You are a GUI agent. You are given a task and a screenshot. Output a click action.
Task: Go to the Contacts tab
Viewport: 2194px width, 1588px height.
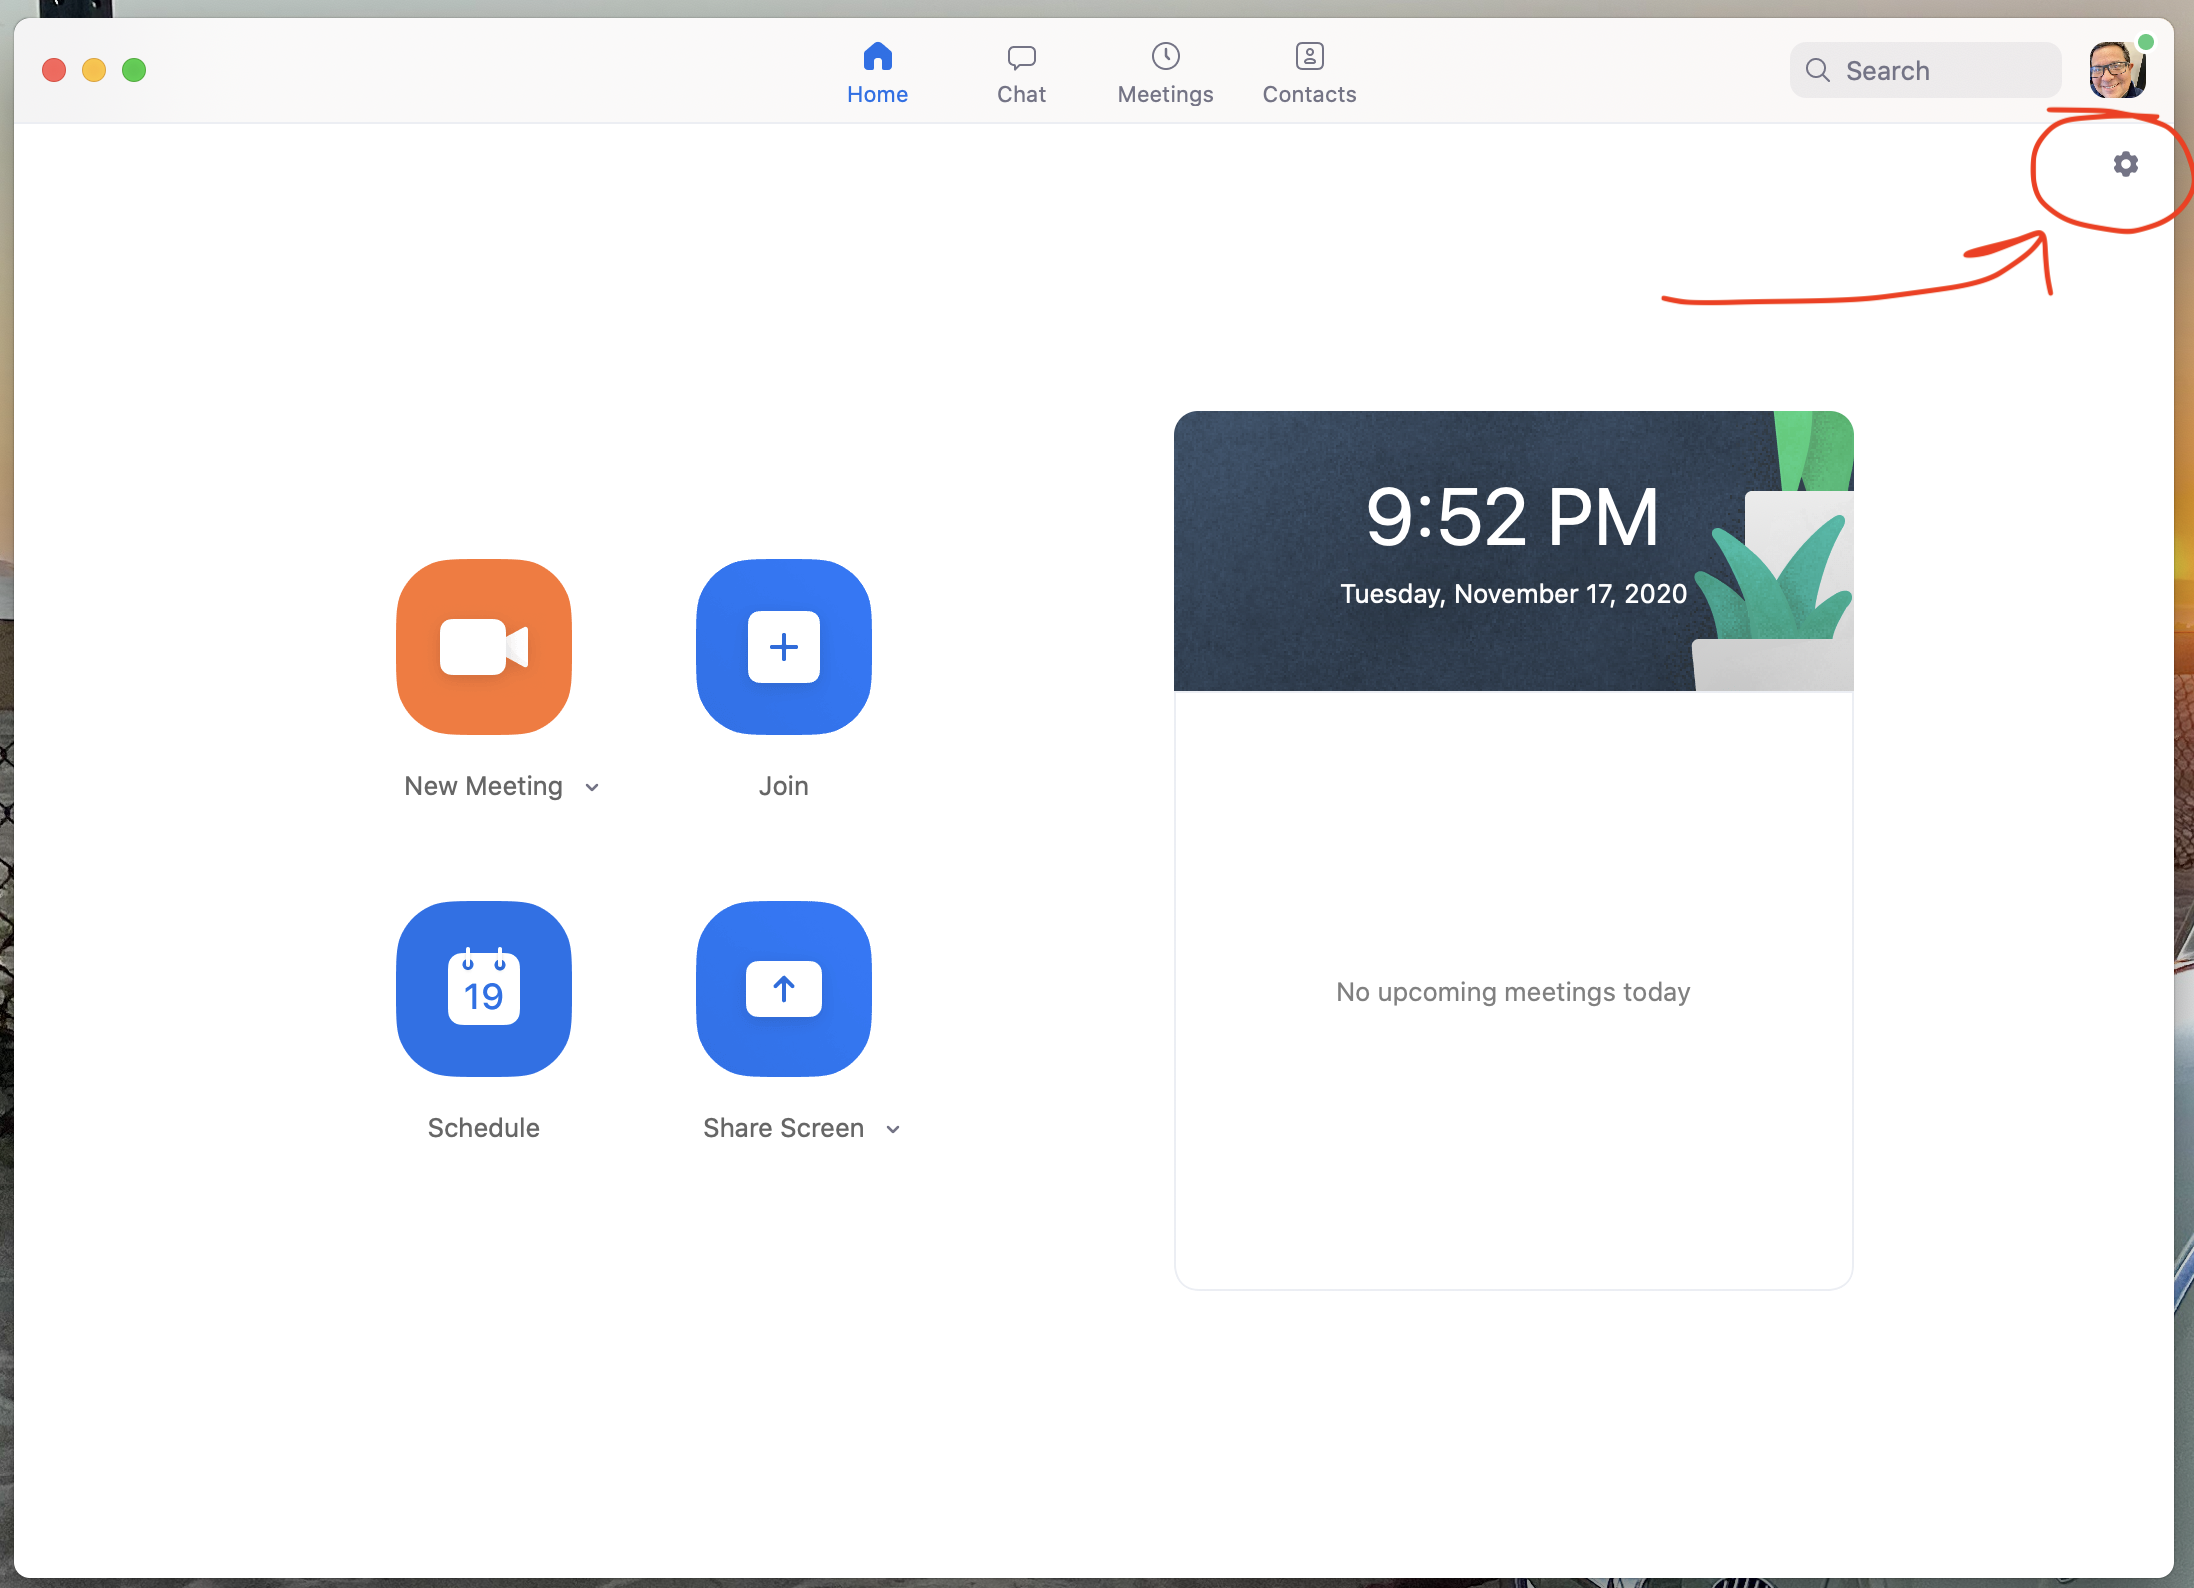pyautogui.click(x=1309, y=73)
